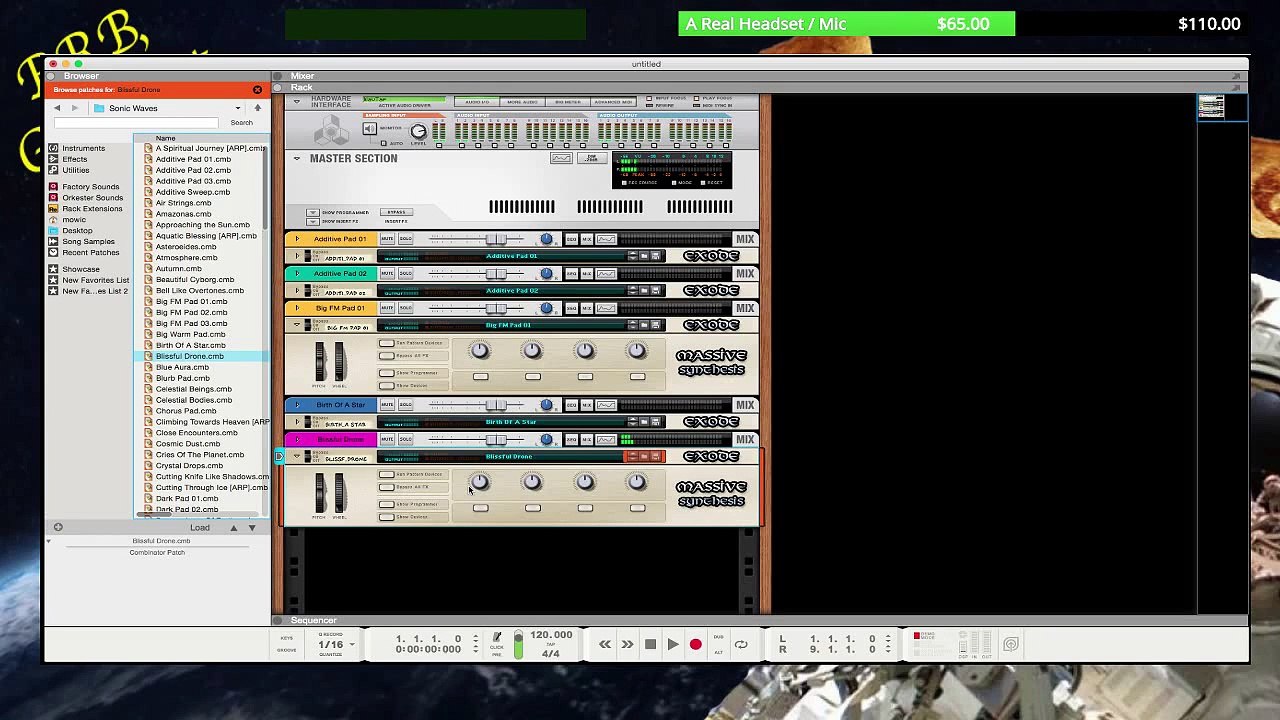1280x720 pixels.
Task: Stop the sequencer transport
Action: 650,645
